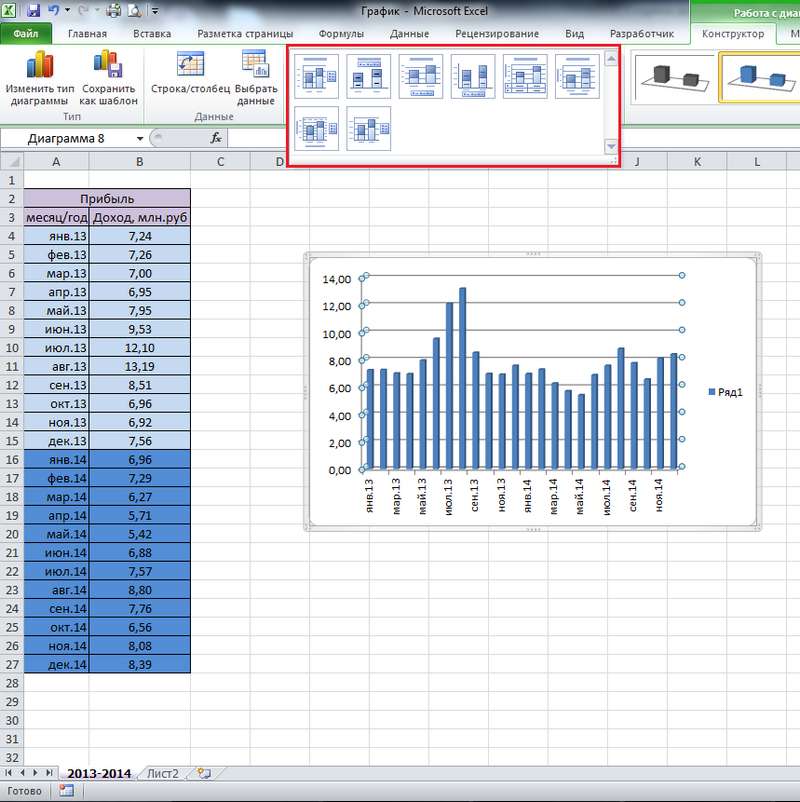The width and height of the screenshot is (800, 802).
Task: Click the select-all corner of the grid
Action: pyautogui.click(x=12, y=162)
